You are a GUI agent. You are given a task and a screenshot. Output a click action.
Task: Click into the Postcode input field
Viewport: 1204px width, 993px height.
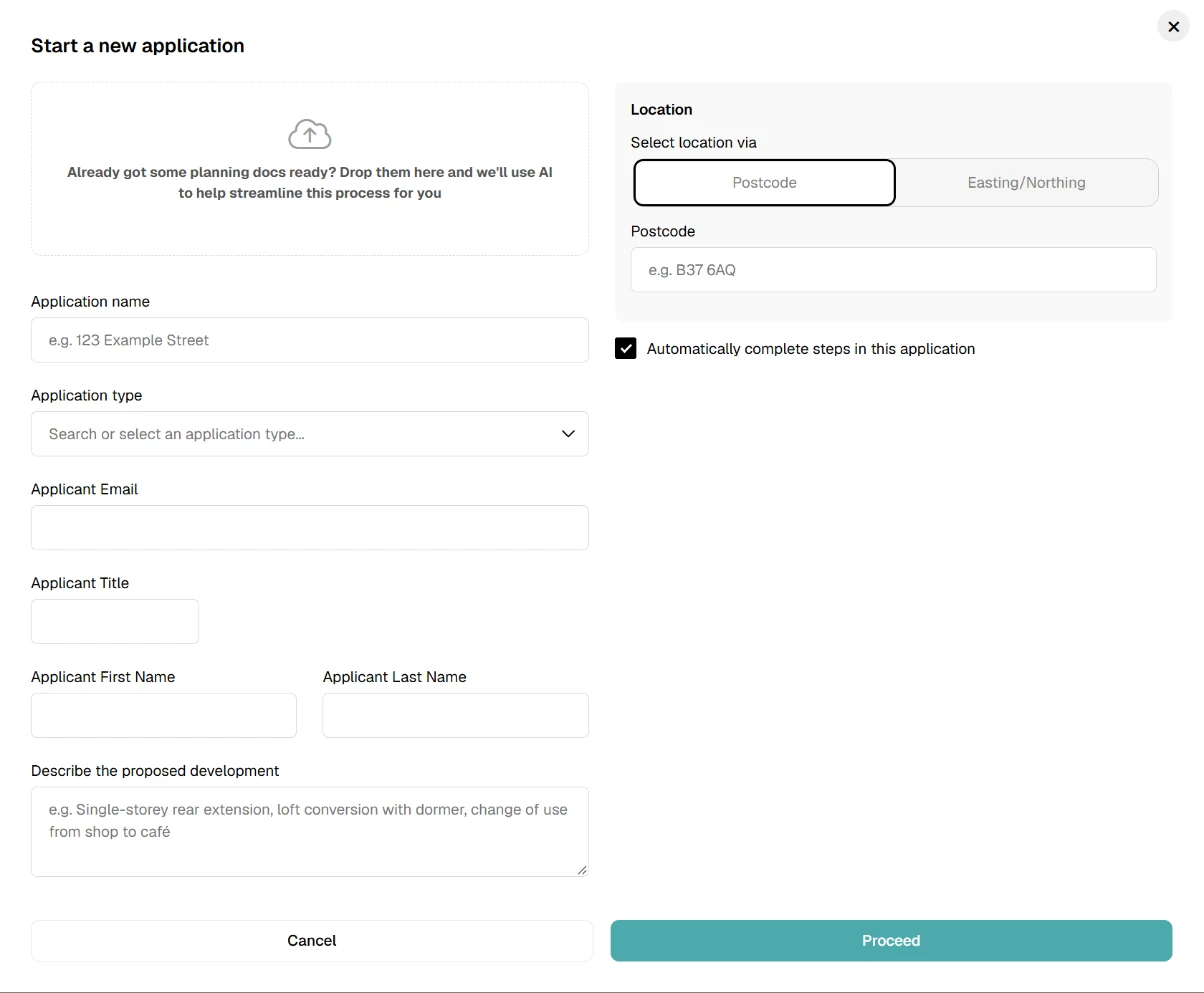894,270
